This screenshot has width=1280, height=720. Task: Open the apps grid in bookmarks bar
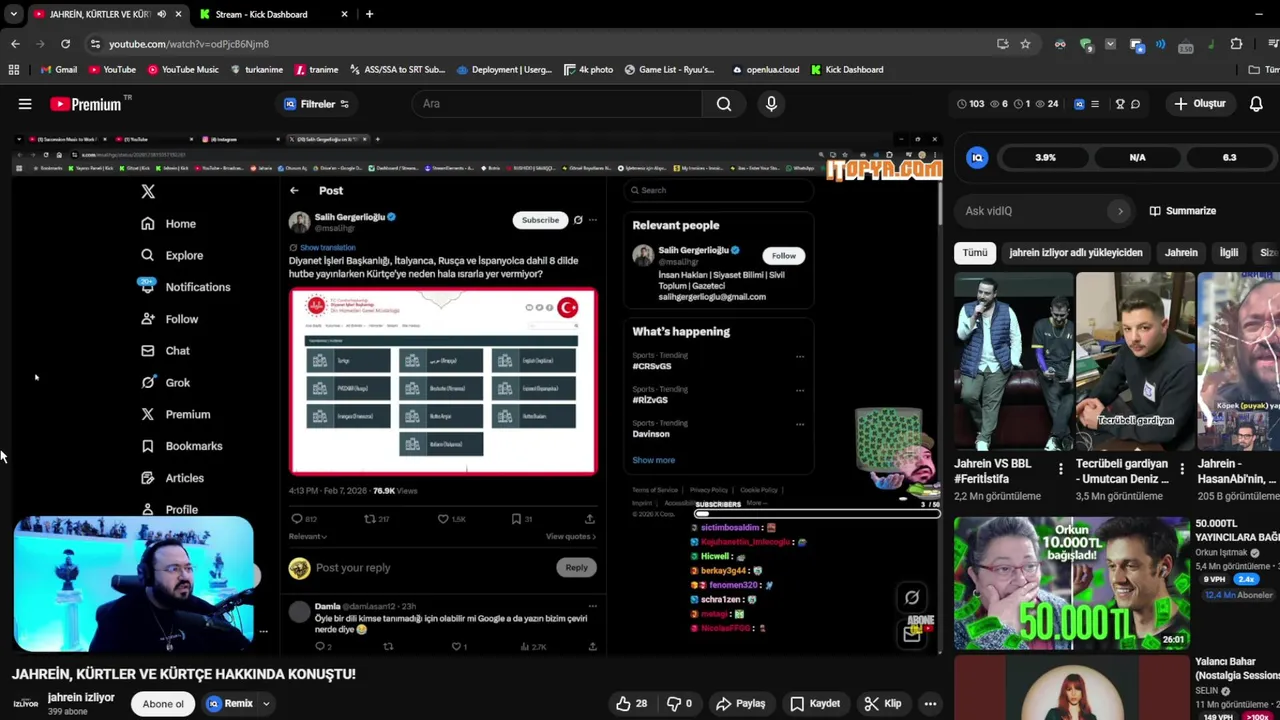(14, 70)
